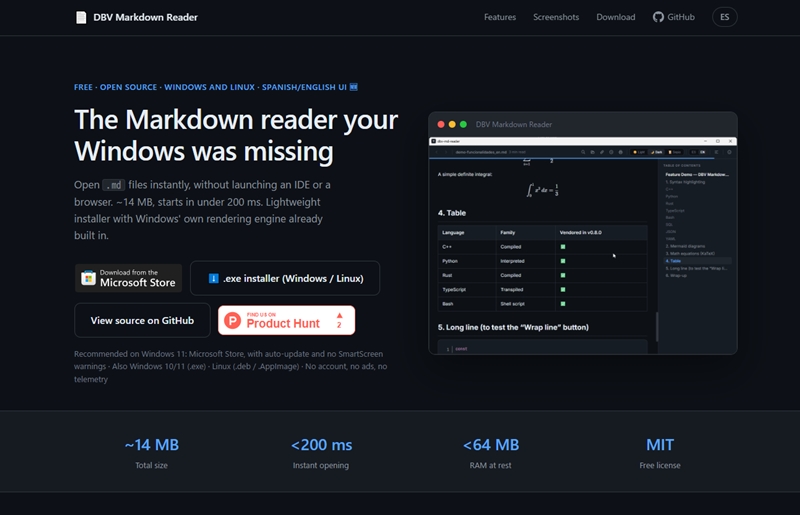Open the GitHub link in the header
This screenshot has width=800, height=515.
pyautogui.click(x=673, y=17)
